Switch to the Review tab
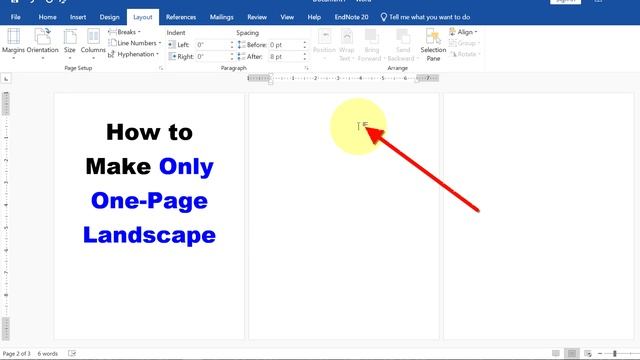The height and width of the screenshot is (360, 640). [257, 17]
